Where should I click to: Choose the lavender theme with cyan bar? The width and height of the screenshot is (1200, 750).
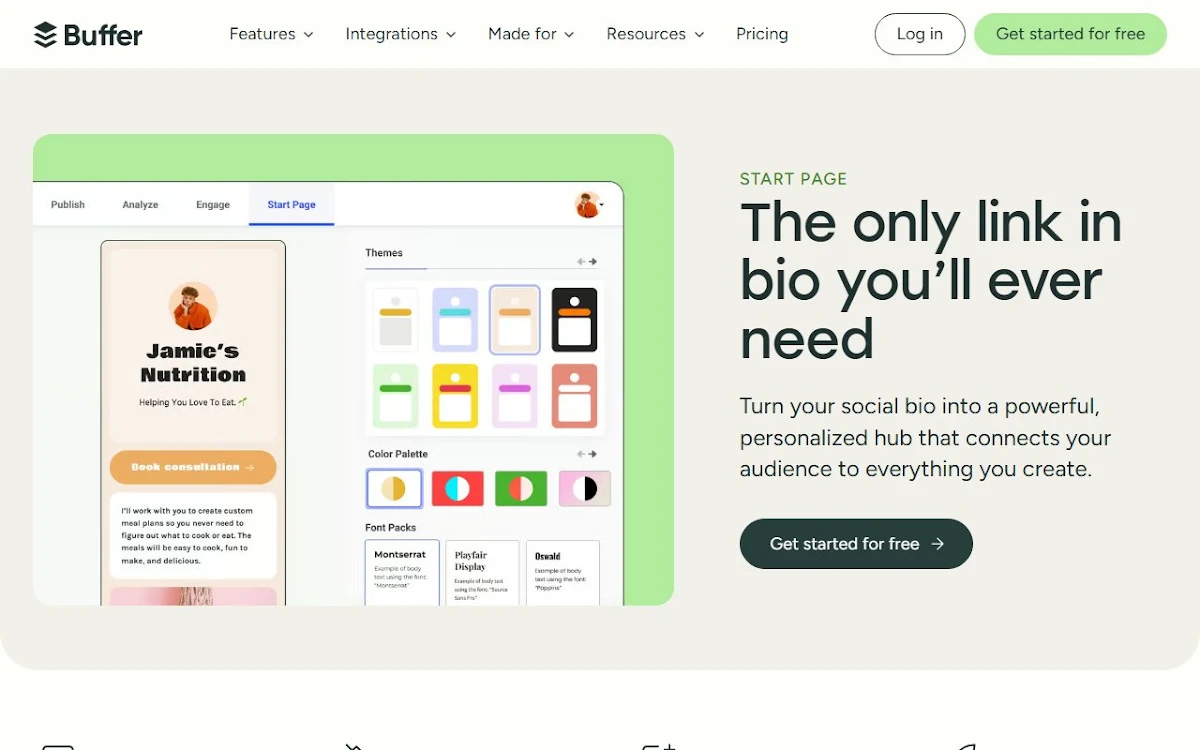pos(455,320)
